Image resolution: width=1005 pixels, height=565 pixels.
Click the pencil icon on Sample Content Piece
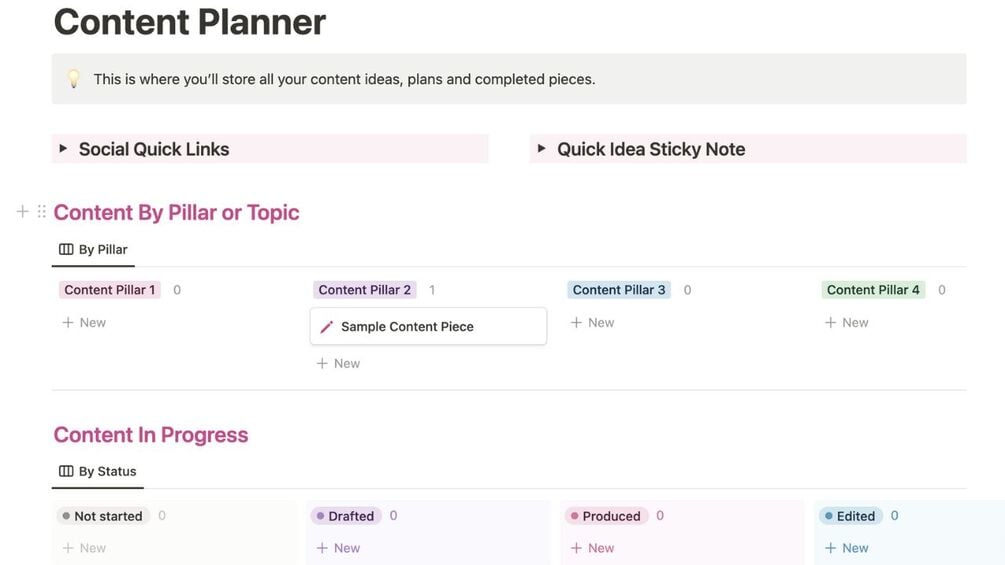tap(326, 327)
